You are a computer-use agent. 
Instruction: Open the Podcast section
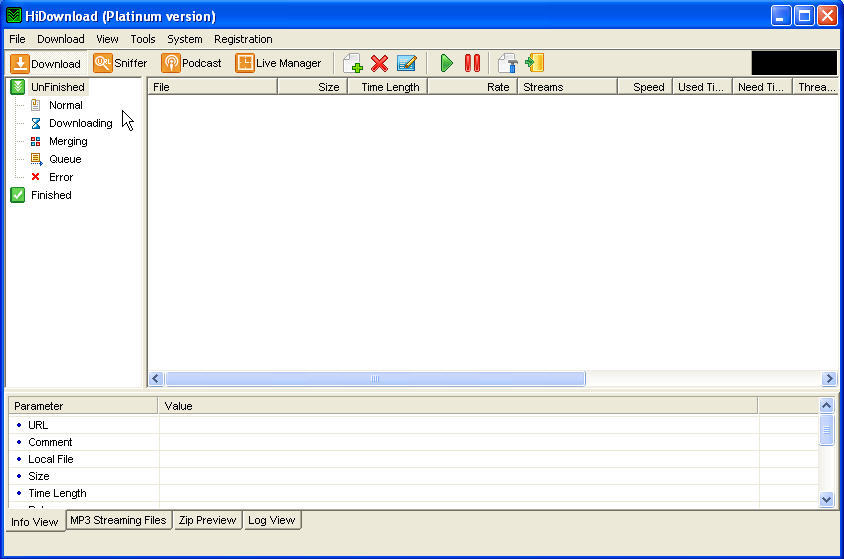coord(192,63)
